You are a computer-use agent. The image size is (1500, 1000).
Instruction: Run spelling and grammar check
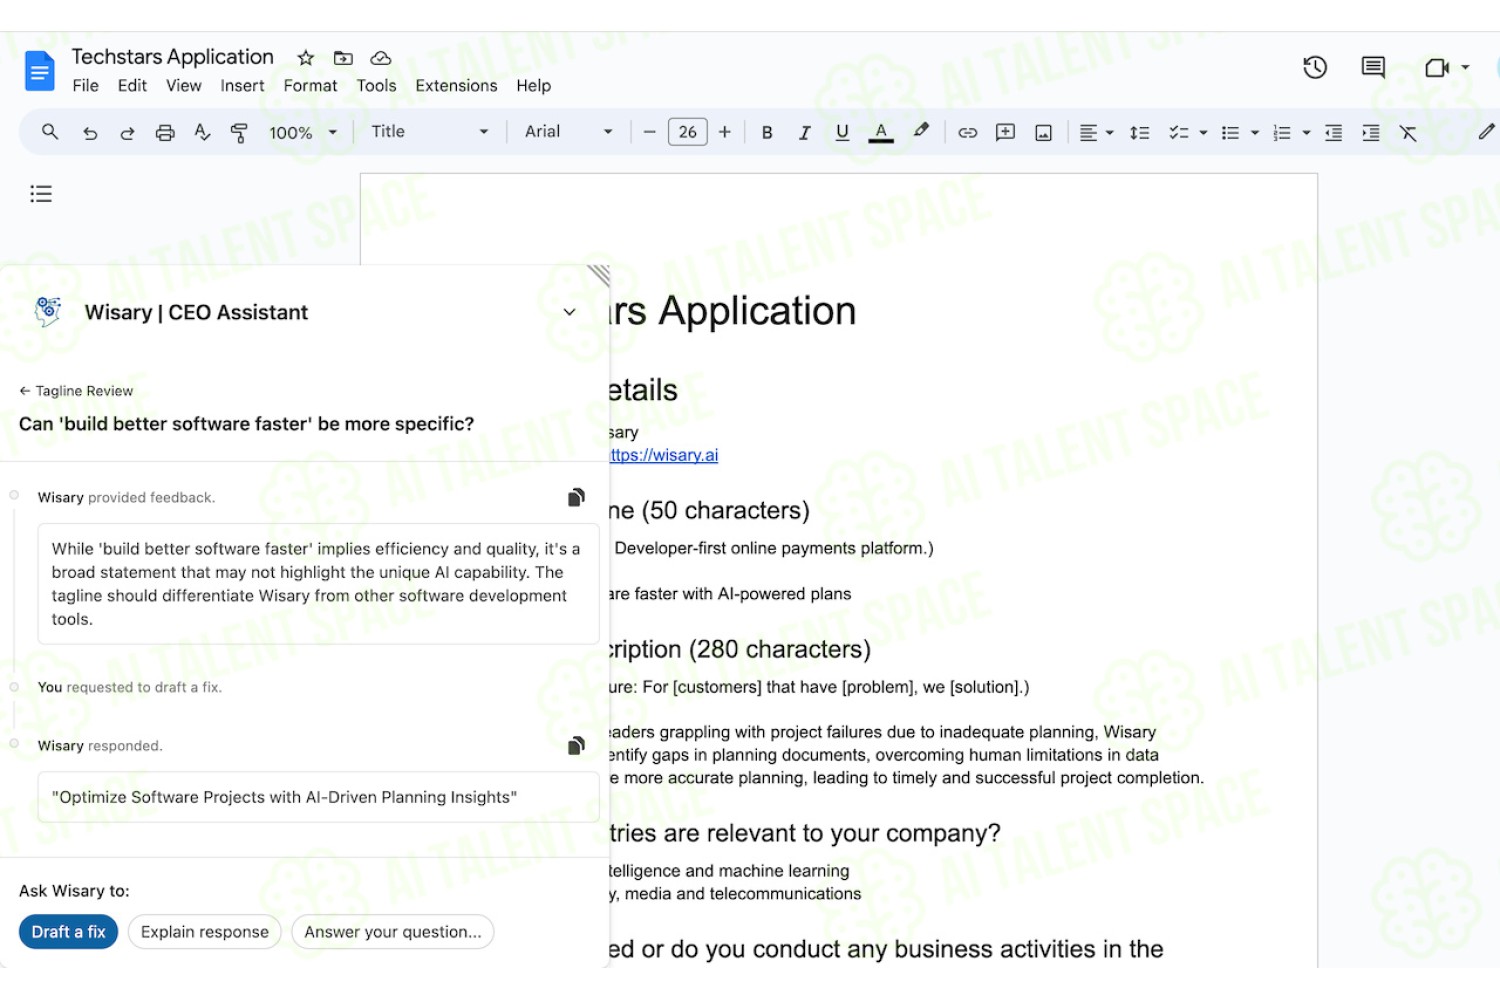tap(203, 132)
